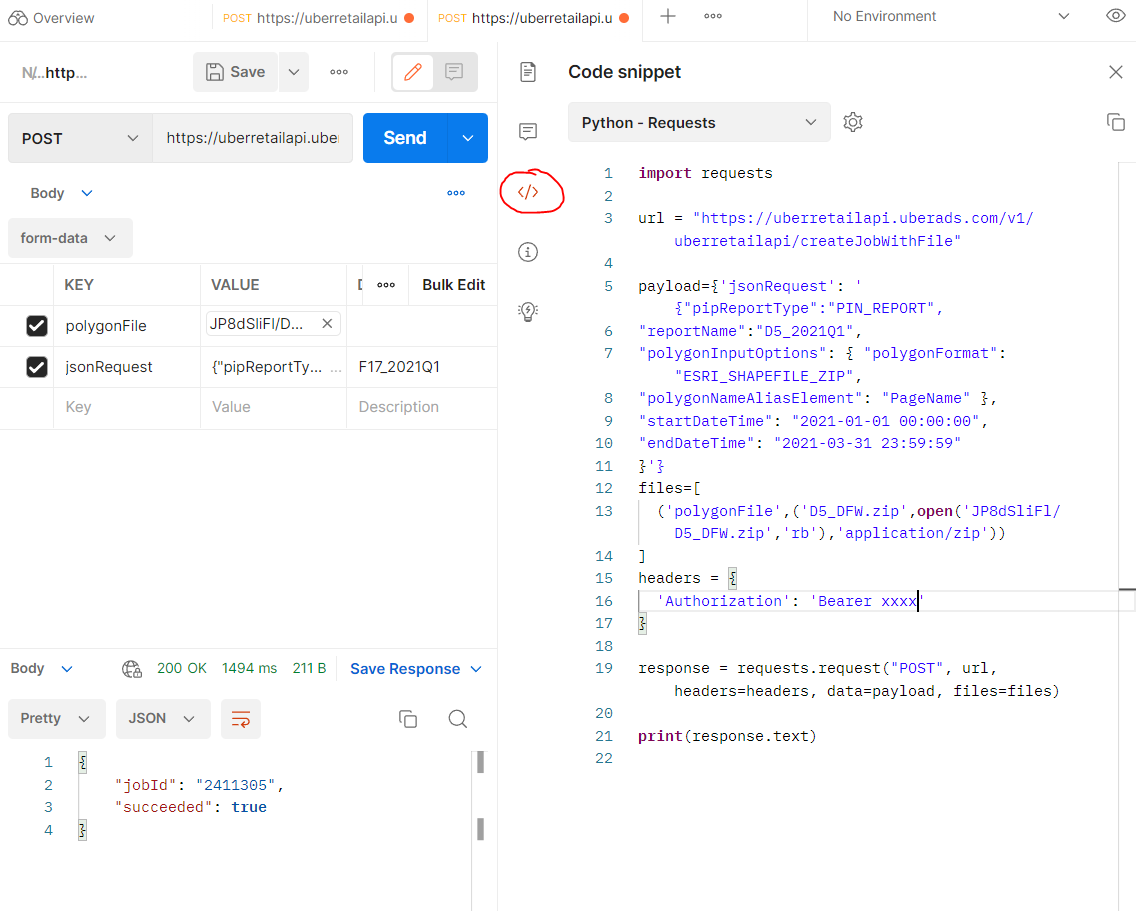Select the jsonRequest key cell
Viewport: 1136px width, 911px height.
pos(127,367)
